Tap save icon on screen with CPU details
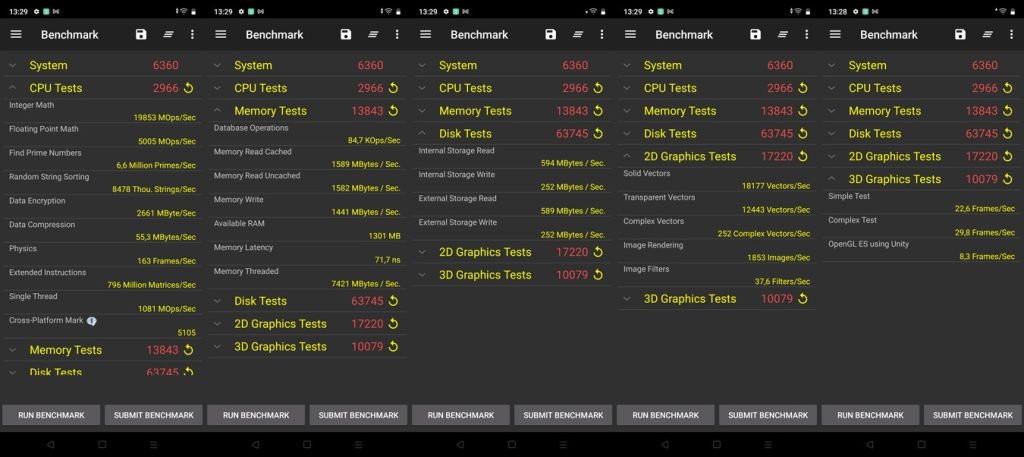Image resolution: width=1024 pixels, height=457 pixels. pos(141,35)
